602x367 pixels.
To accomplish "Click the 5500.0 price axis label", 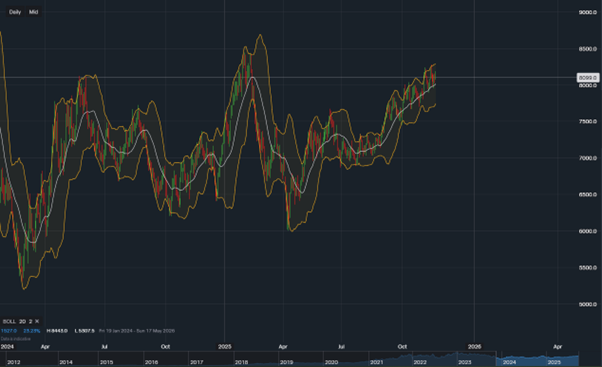I will 588,268.
